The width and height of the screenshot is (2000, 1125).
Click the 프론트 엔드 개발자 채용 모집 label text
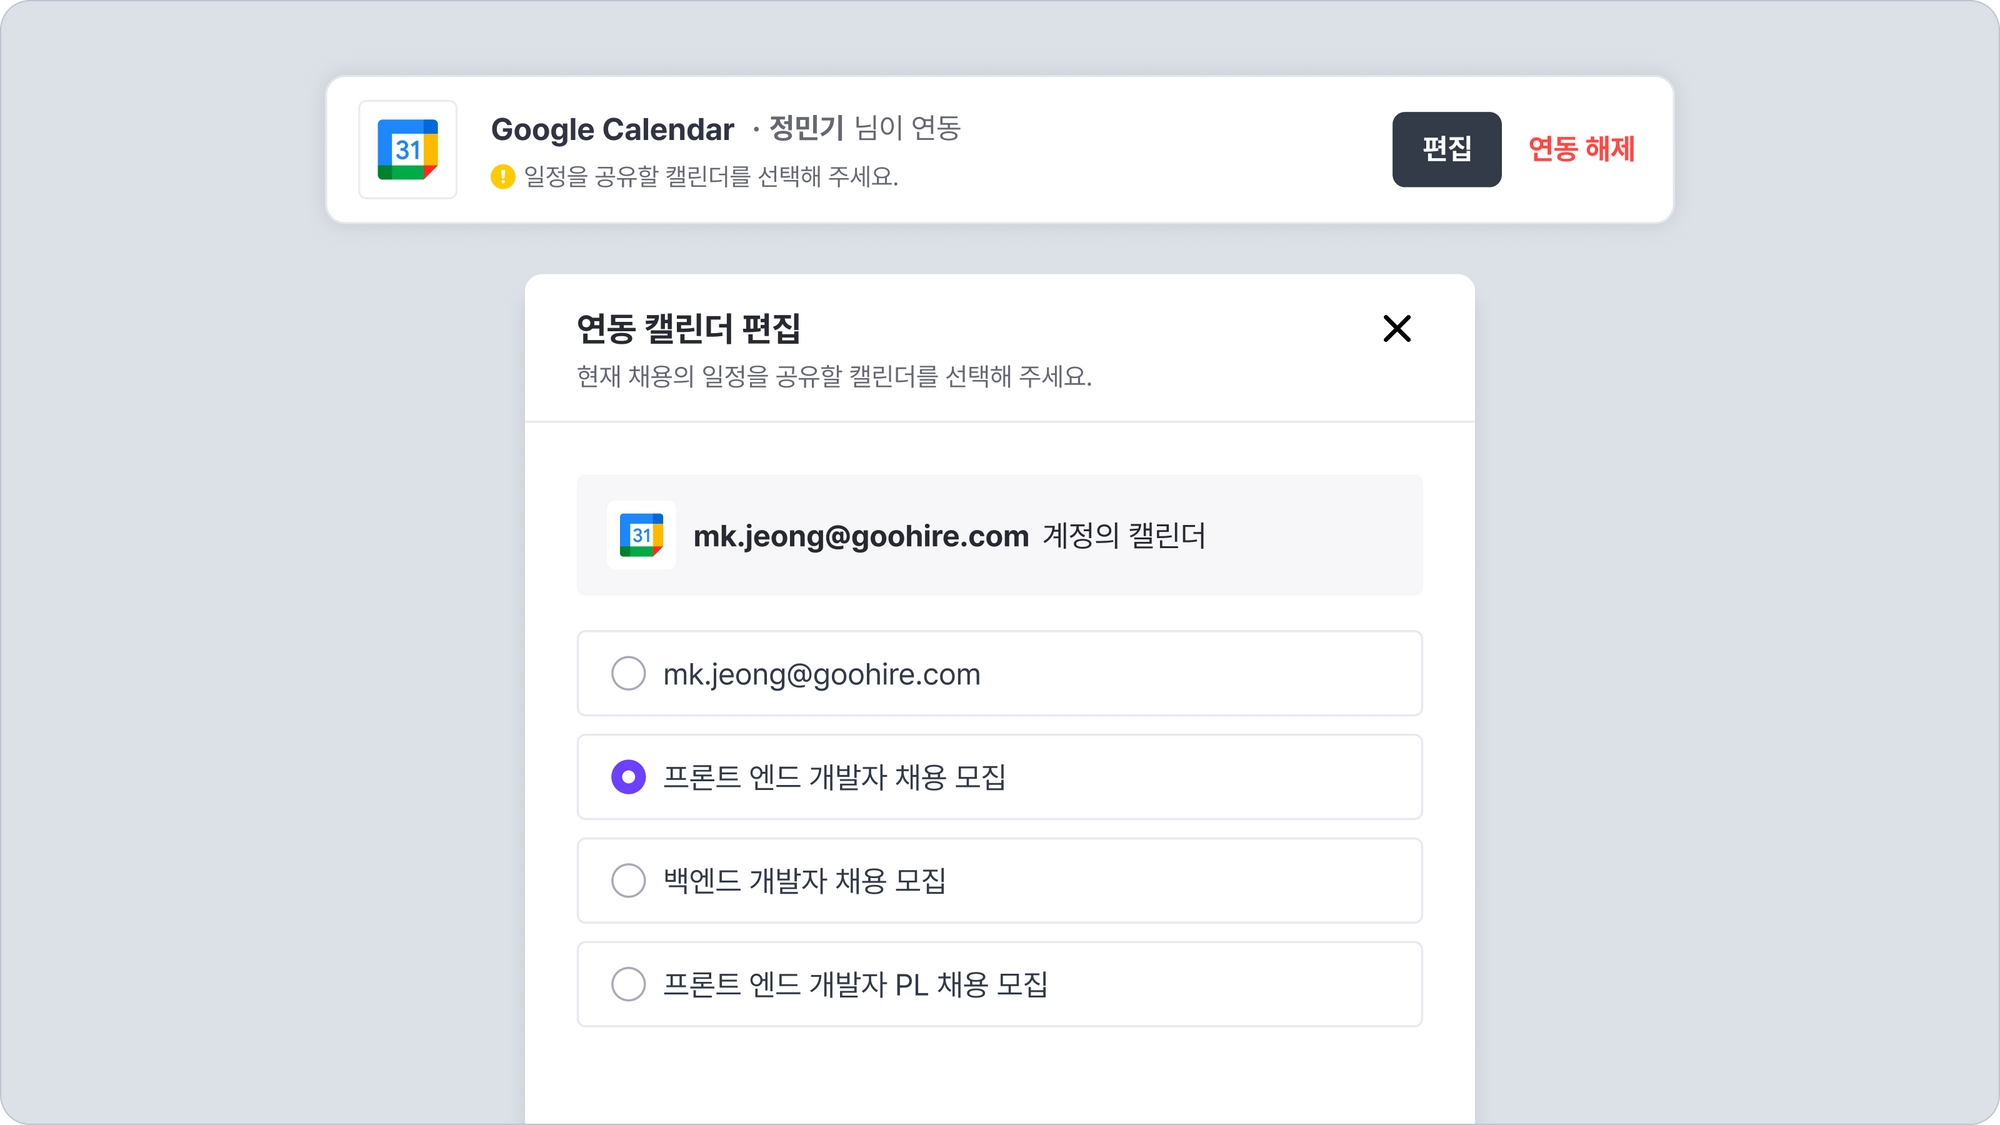(834, 777)
